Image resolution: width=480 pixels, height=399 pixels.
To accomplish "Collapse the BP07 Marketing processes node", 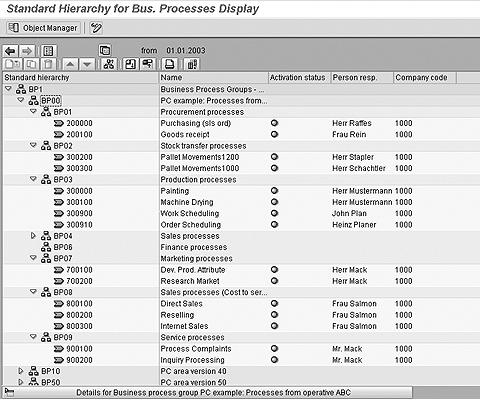I will (33, 258).
